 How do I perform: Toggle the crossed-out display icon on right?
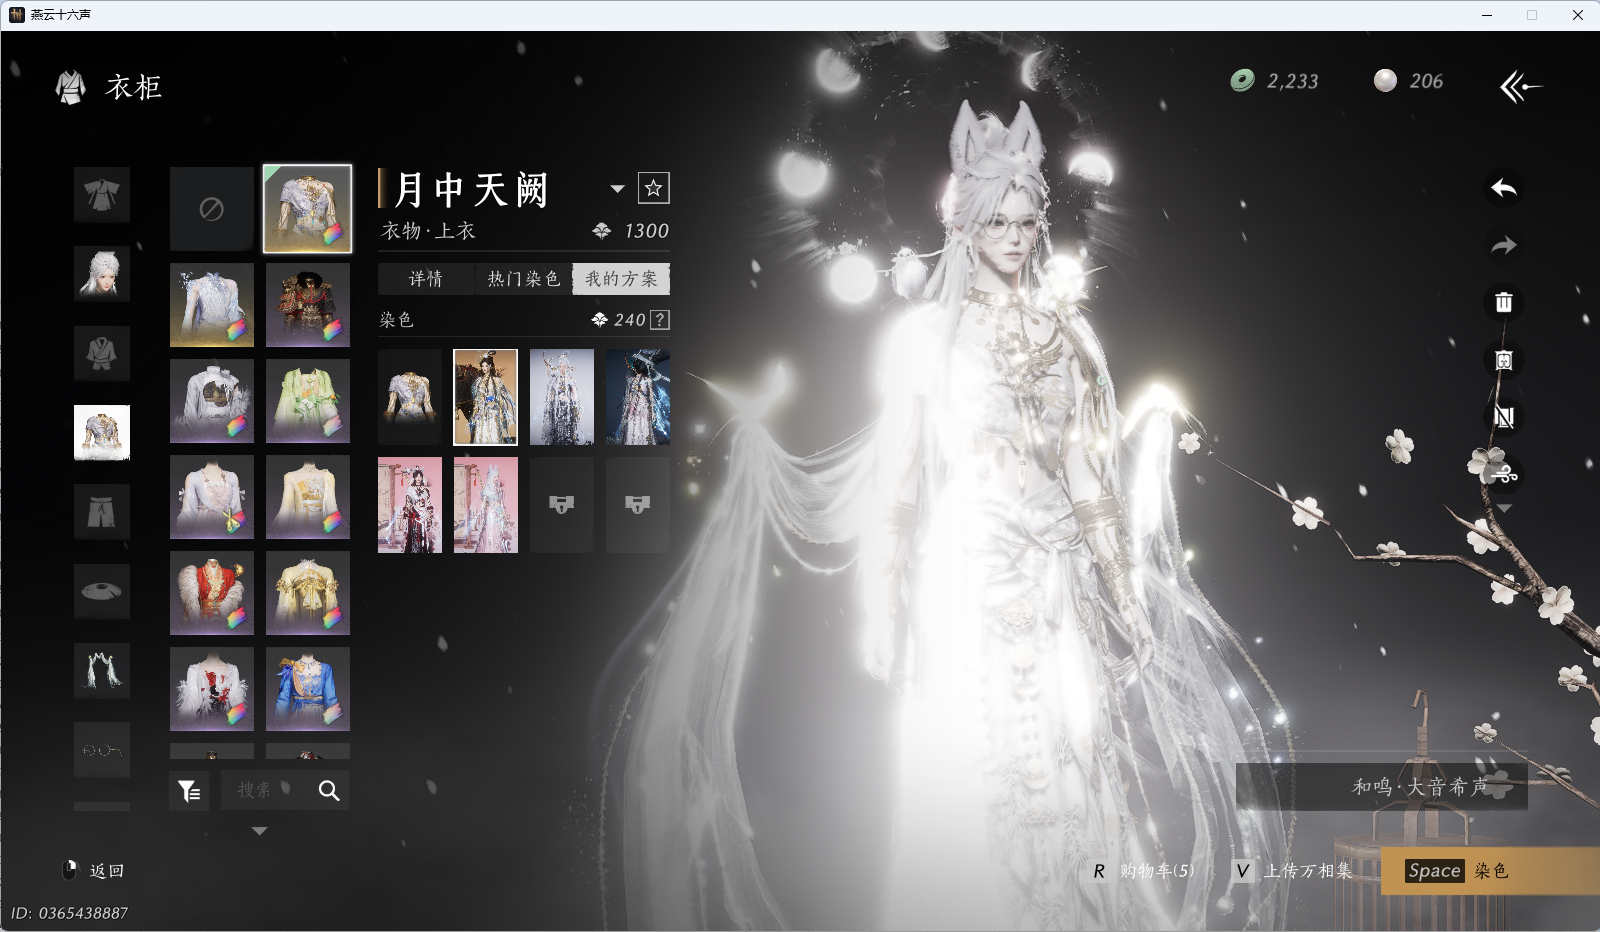pyautogui.click(x=1504, y=417)
